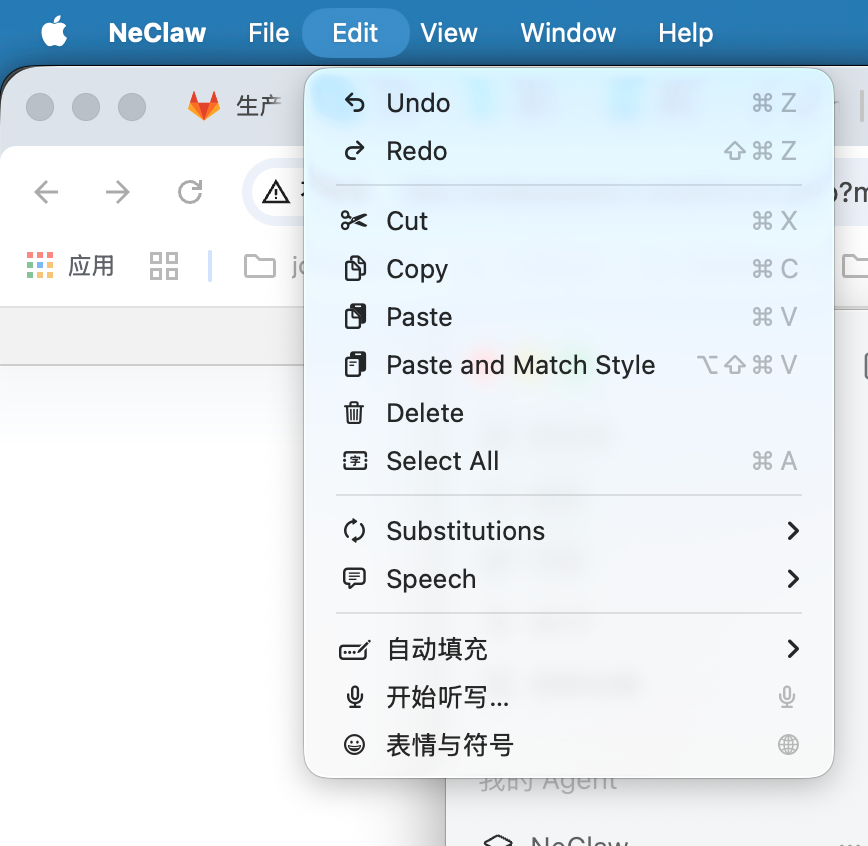Select the Paste menu item
This screenshot has width=868, height=846.
point(569,317)
